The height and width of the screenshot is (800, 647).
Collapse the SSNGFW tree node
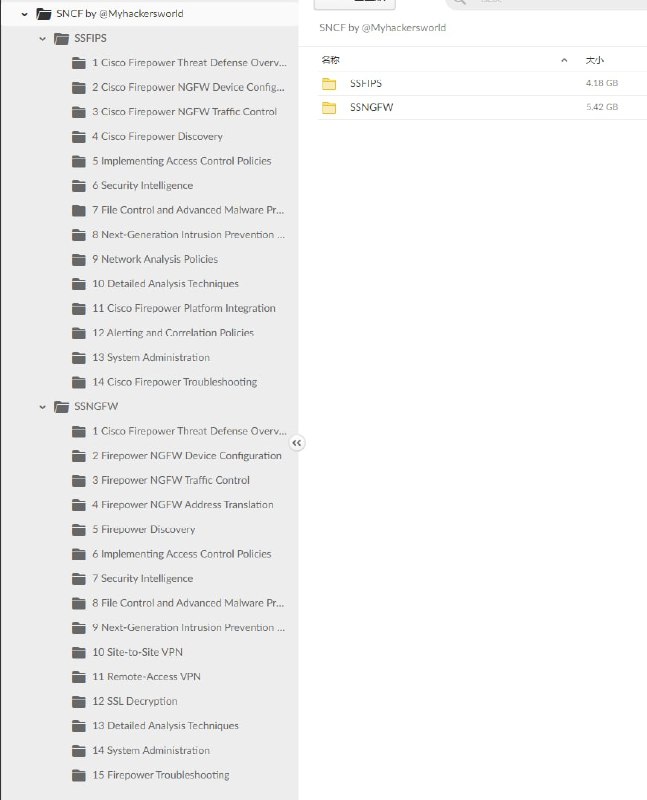[x=42, y=407]
